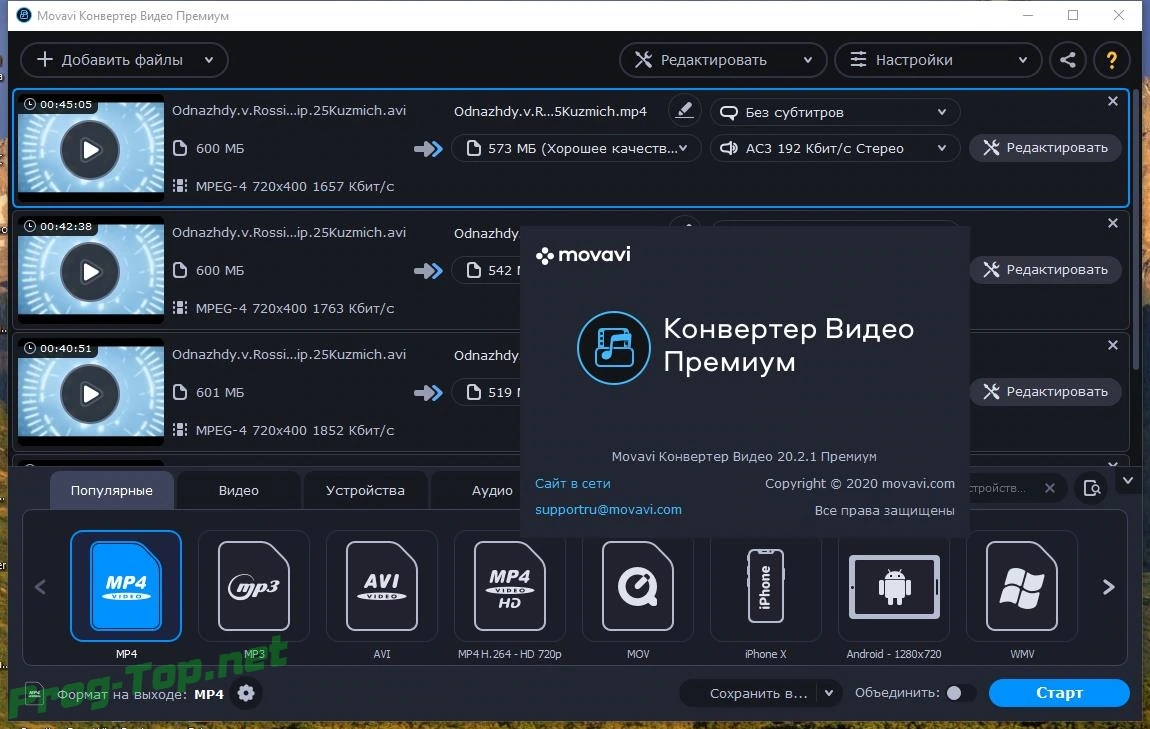Select the Android 1280x720 preset
1150x729 pixels.
coord(893,586)
